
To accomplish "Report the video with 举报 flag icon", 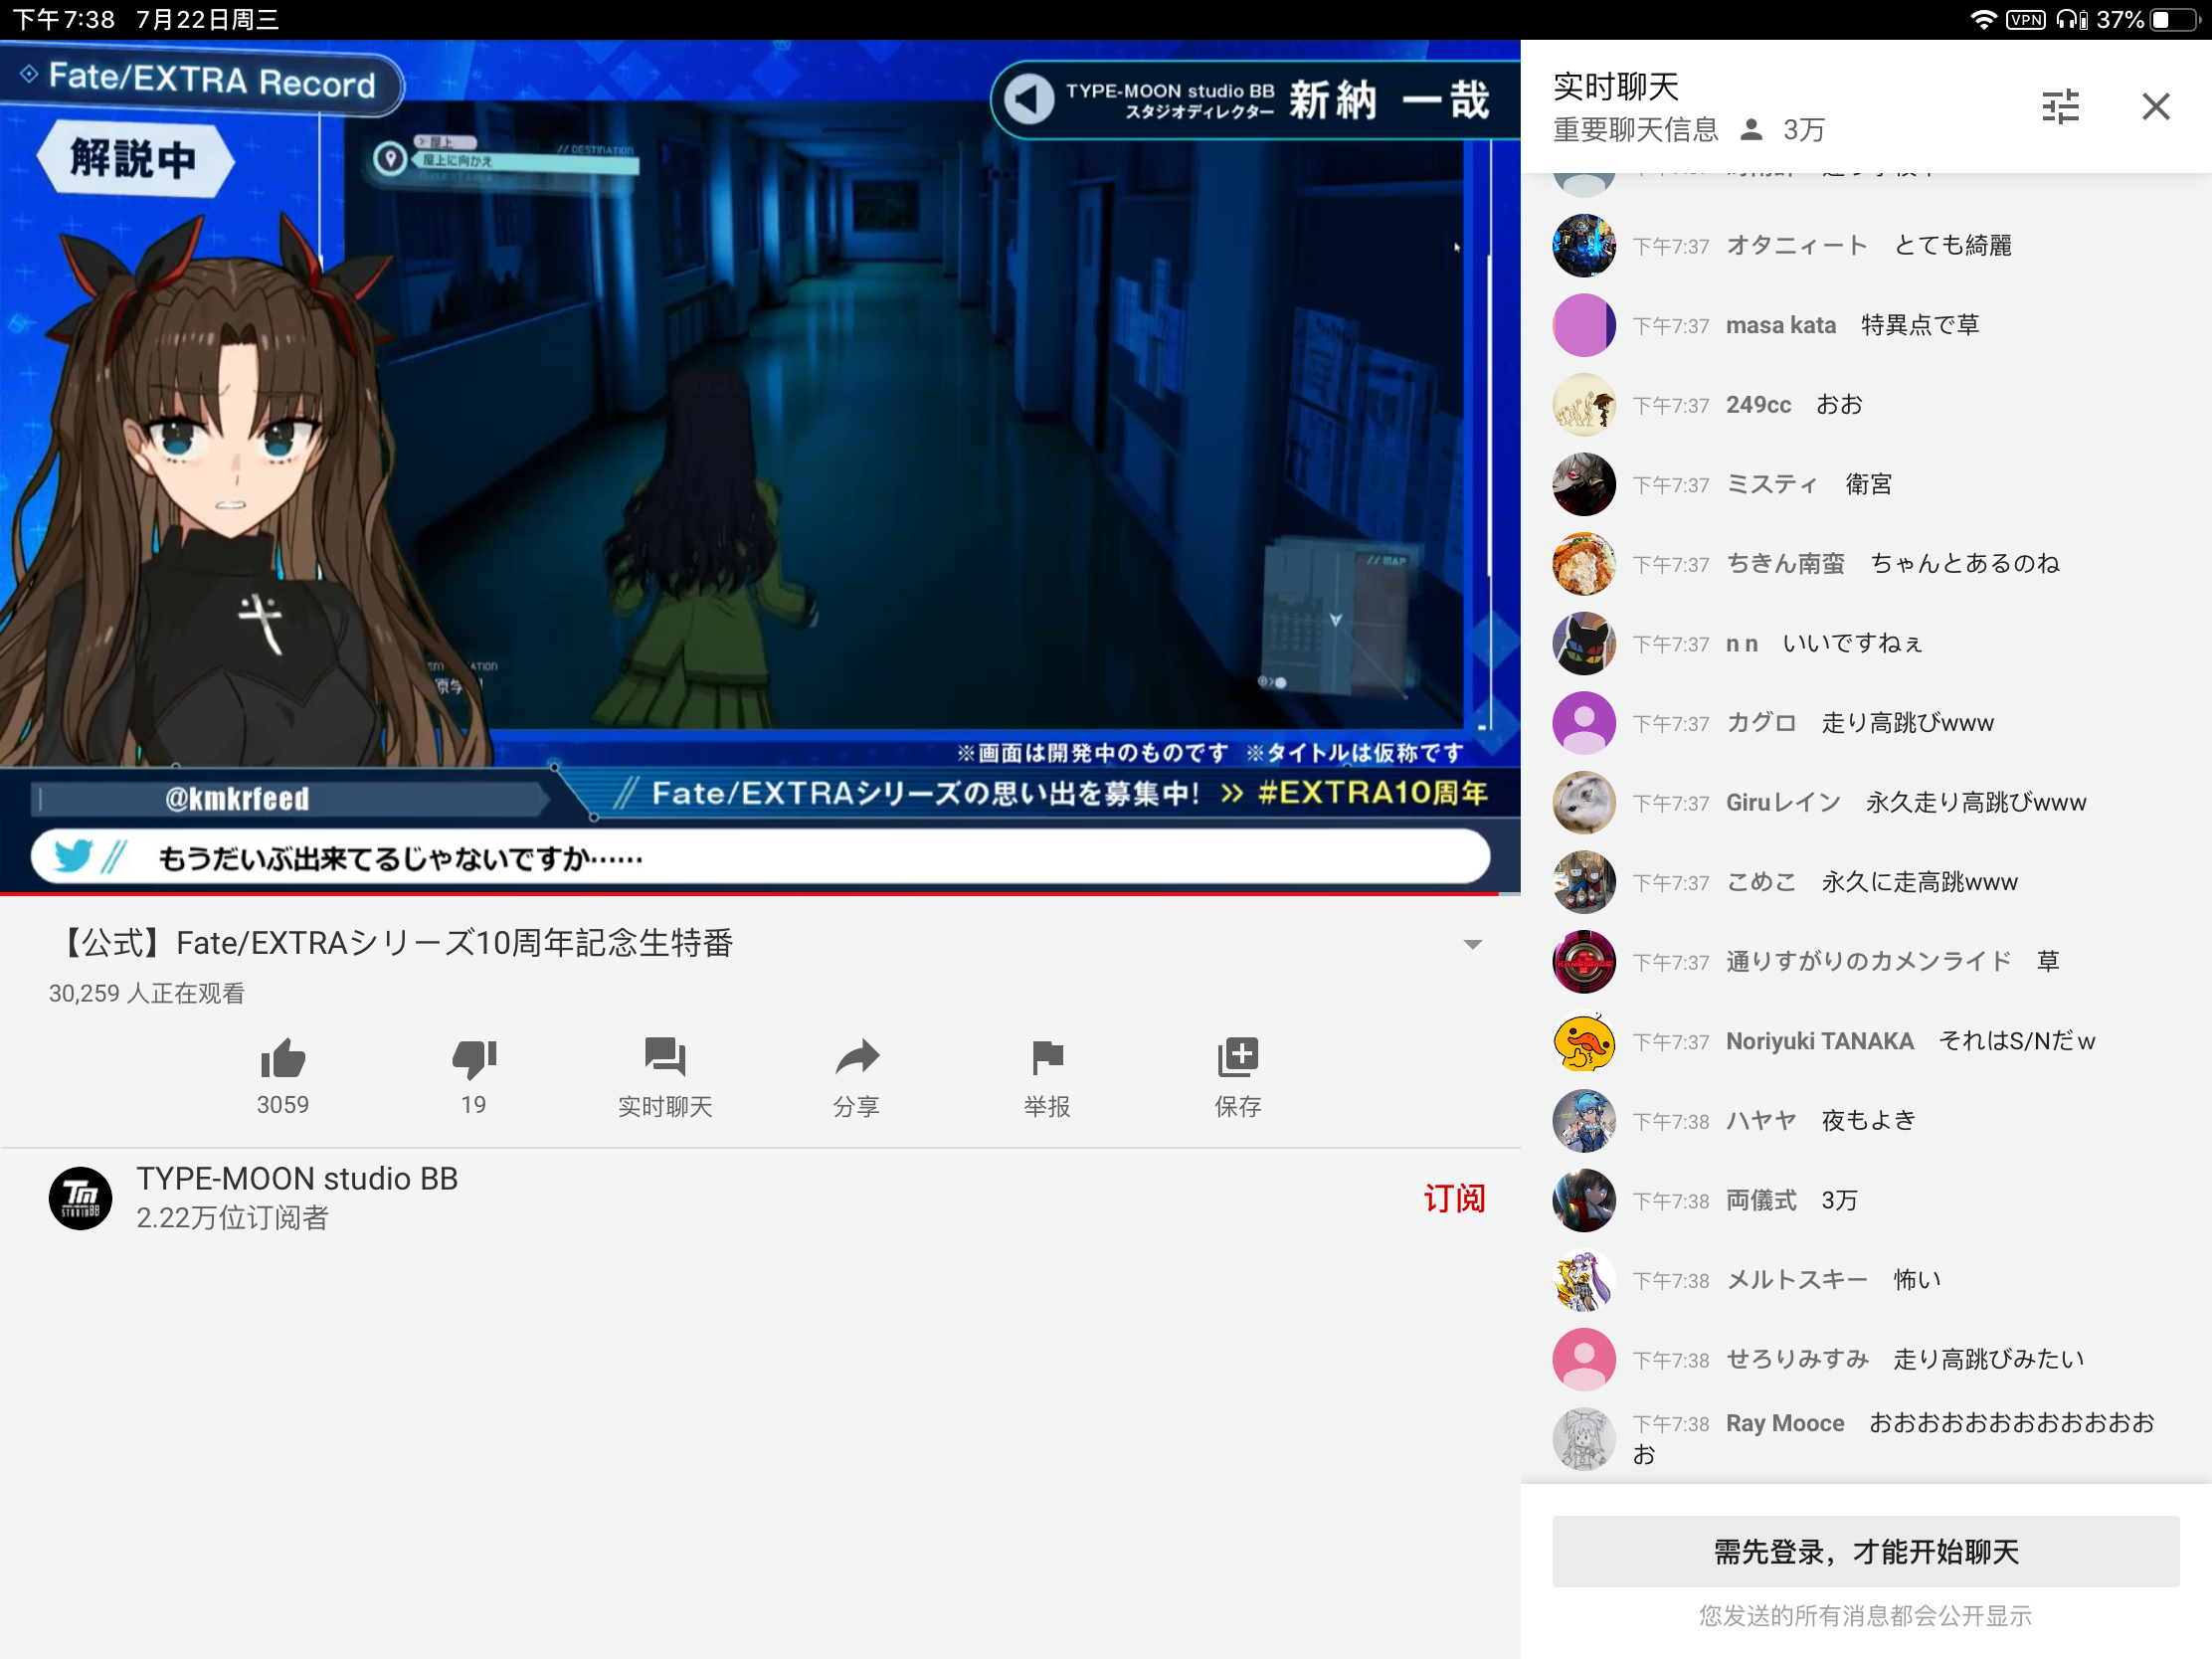I will point(1047,1058).
